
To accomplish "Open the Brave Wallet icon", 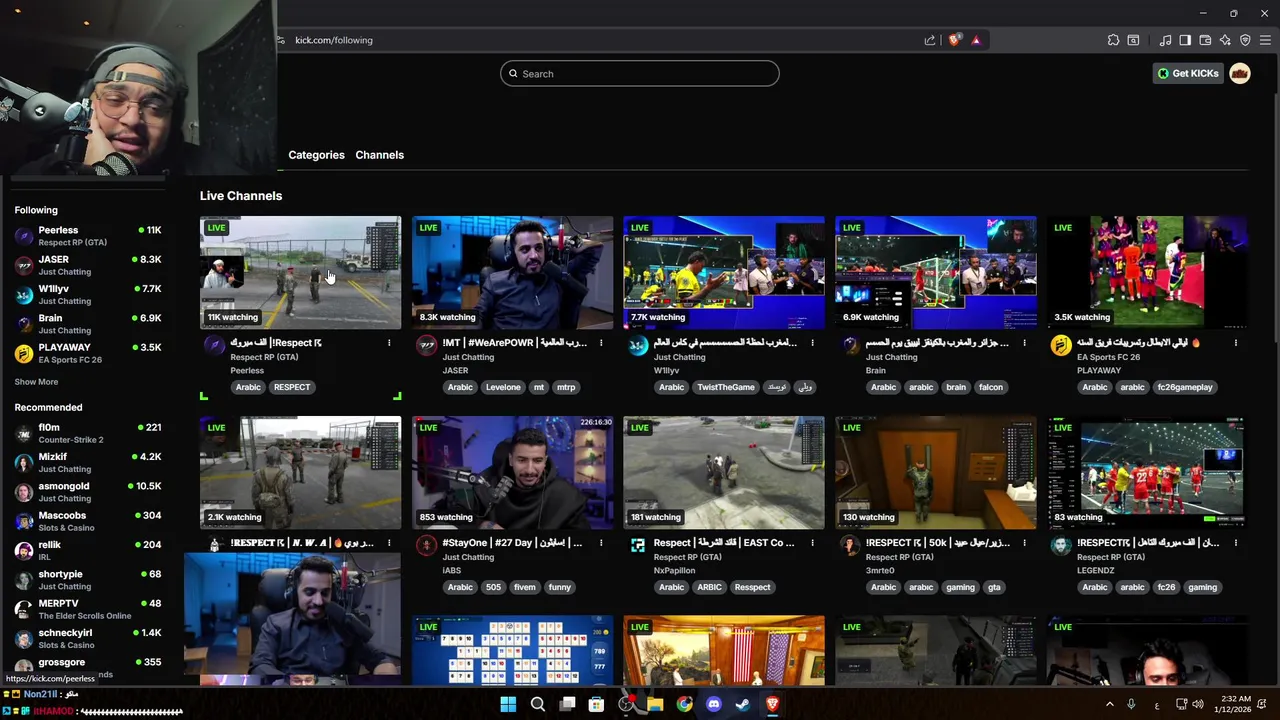I will point(1205,40).
